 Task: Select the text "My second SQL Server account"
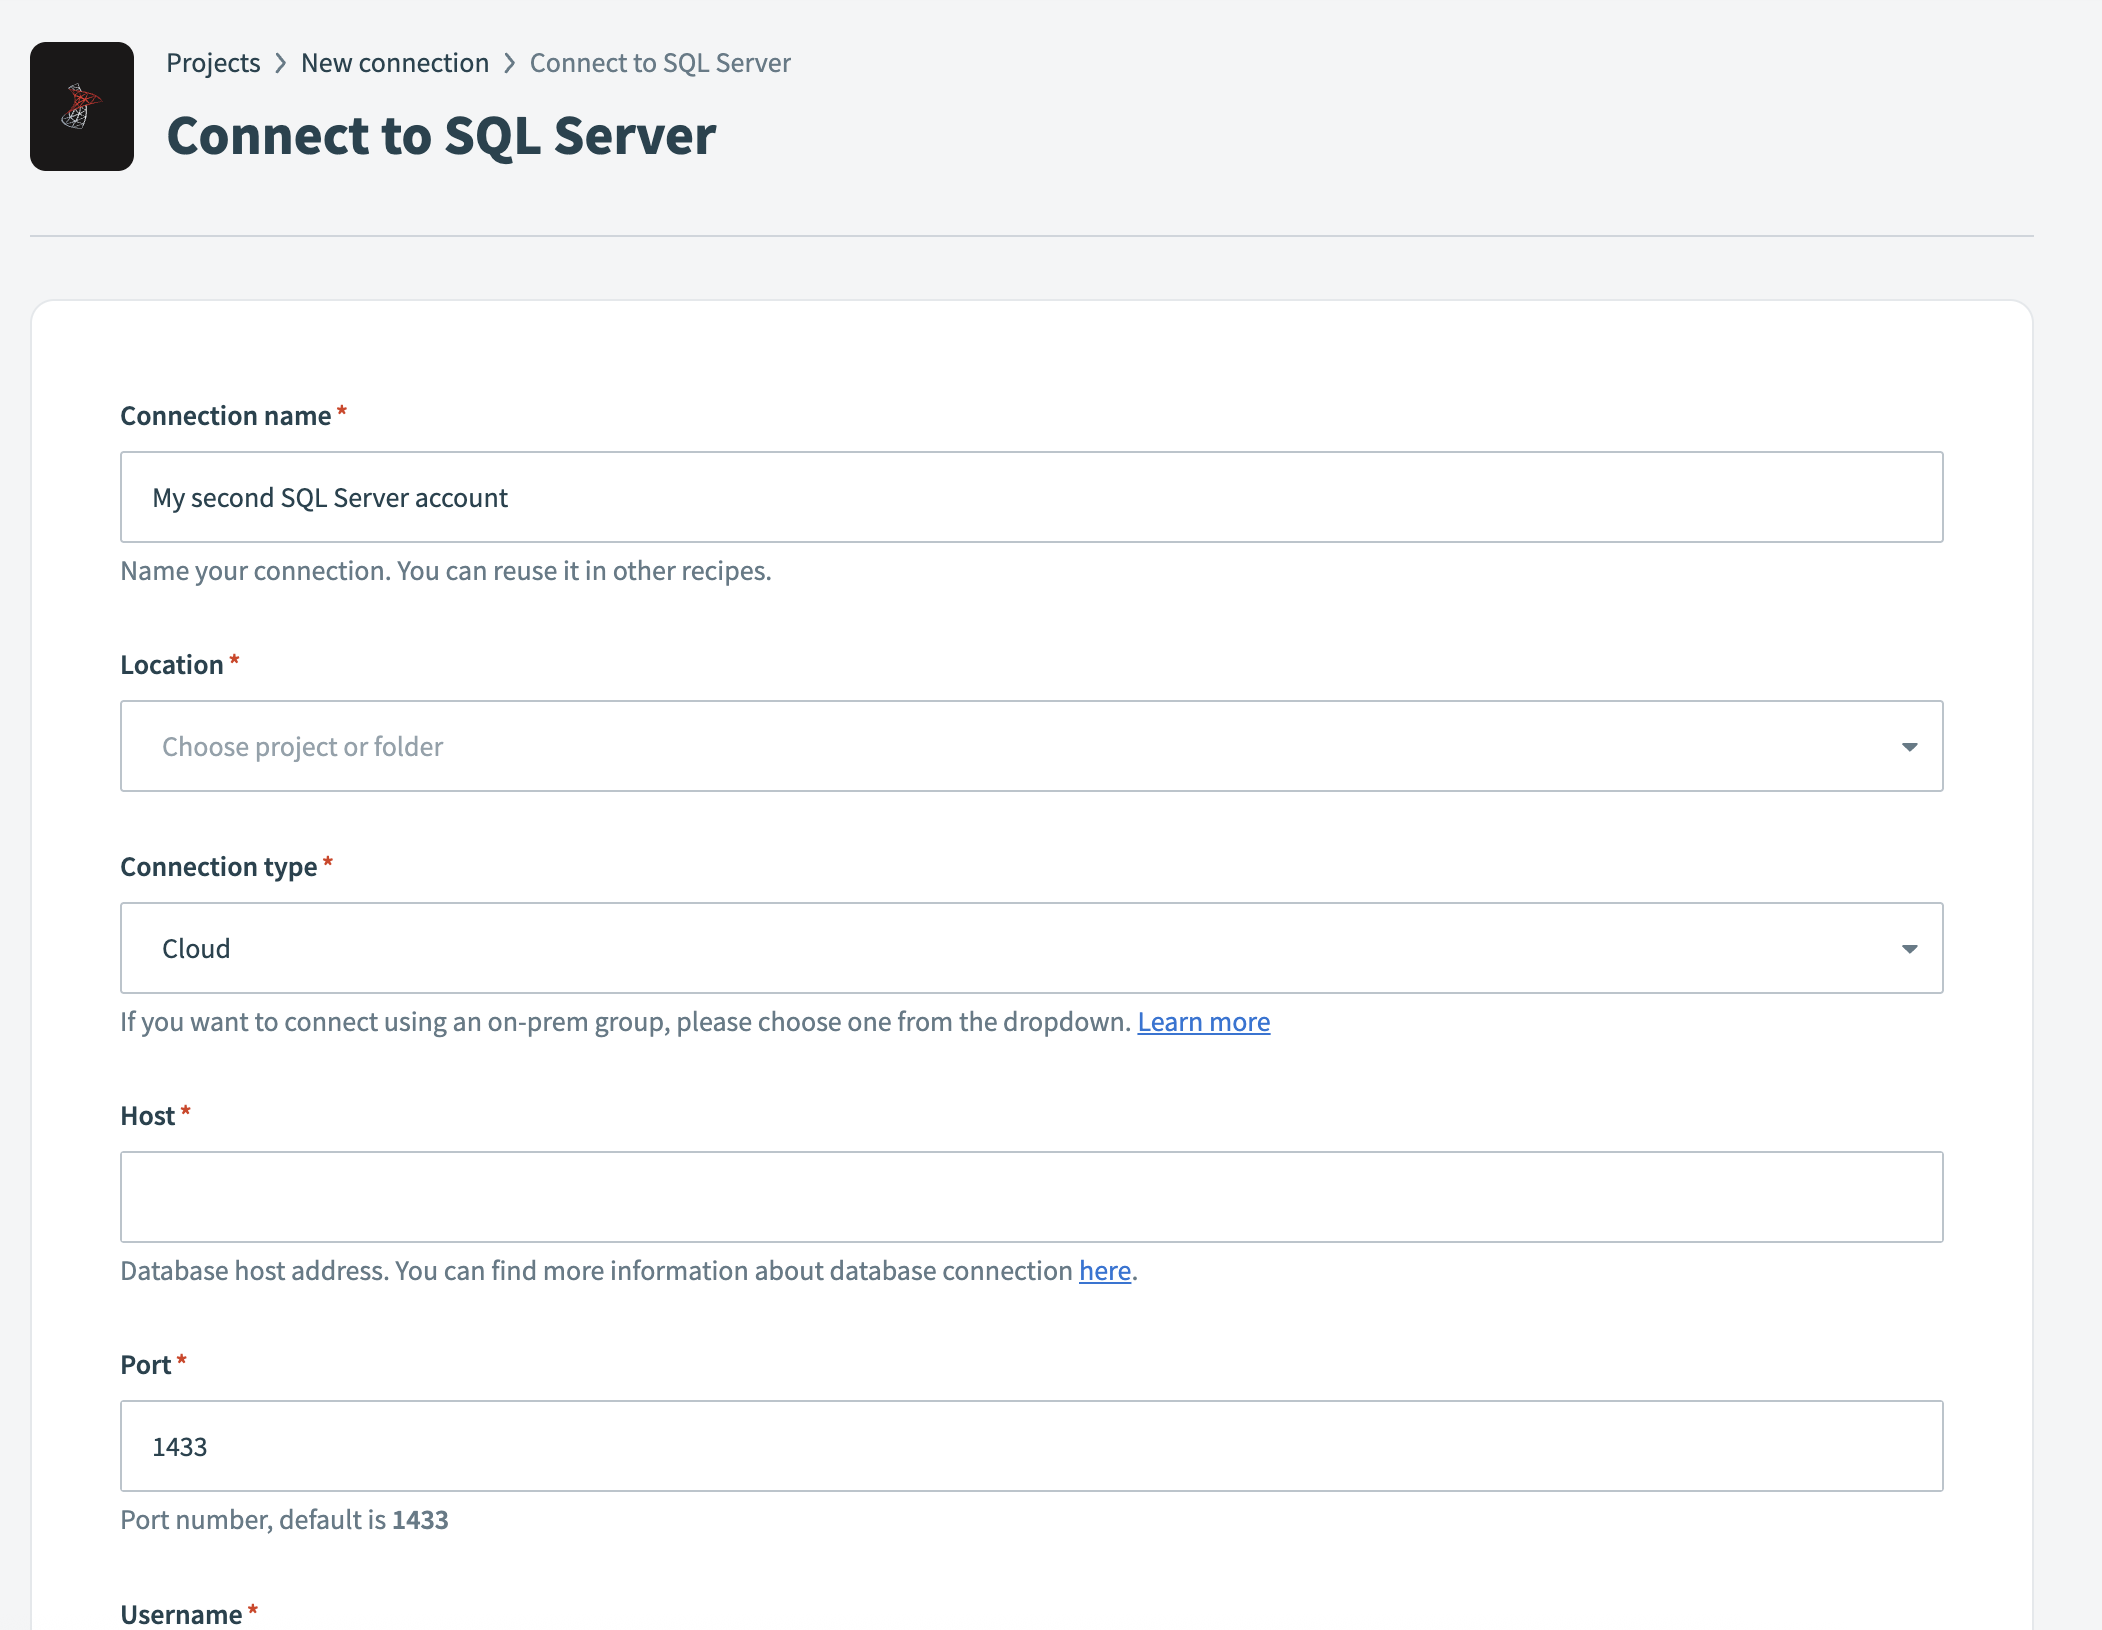(x=330, y=497)
